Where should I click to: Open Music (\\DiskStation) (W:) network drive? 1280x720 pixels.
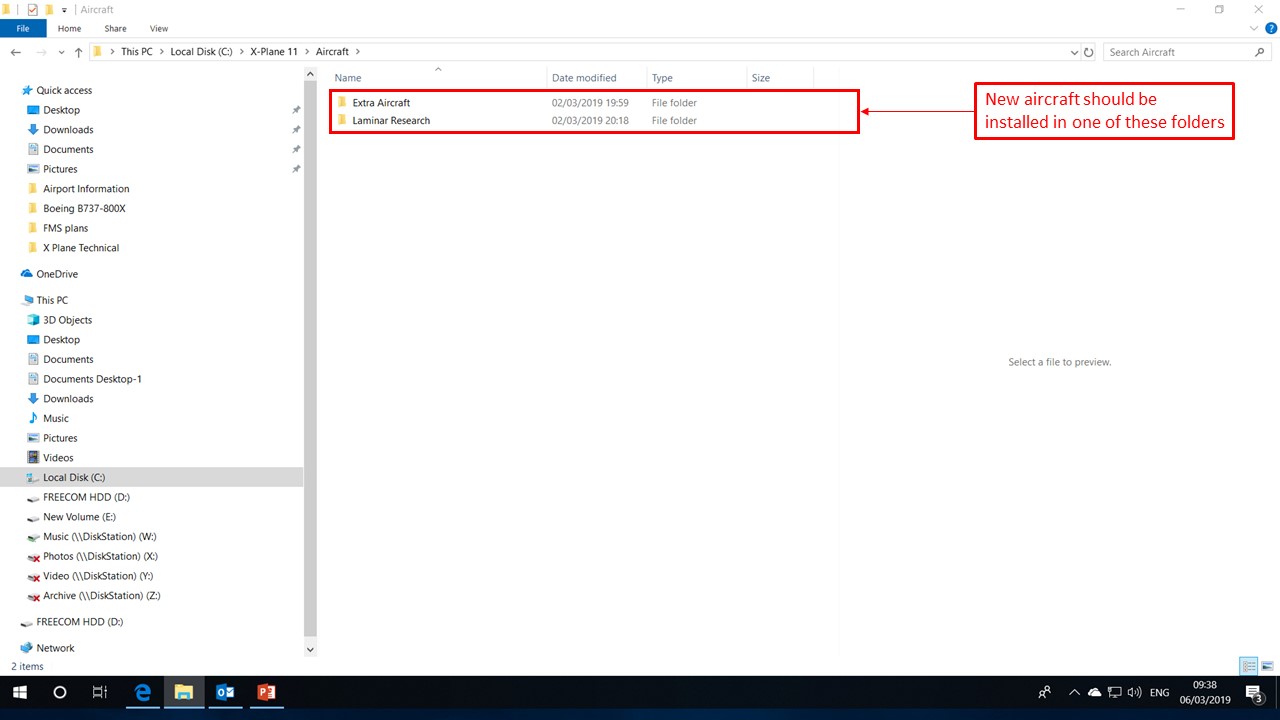point(99,537)
